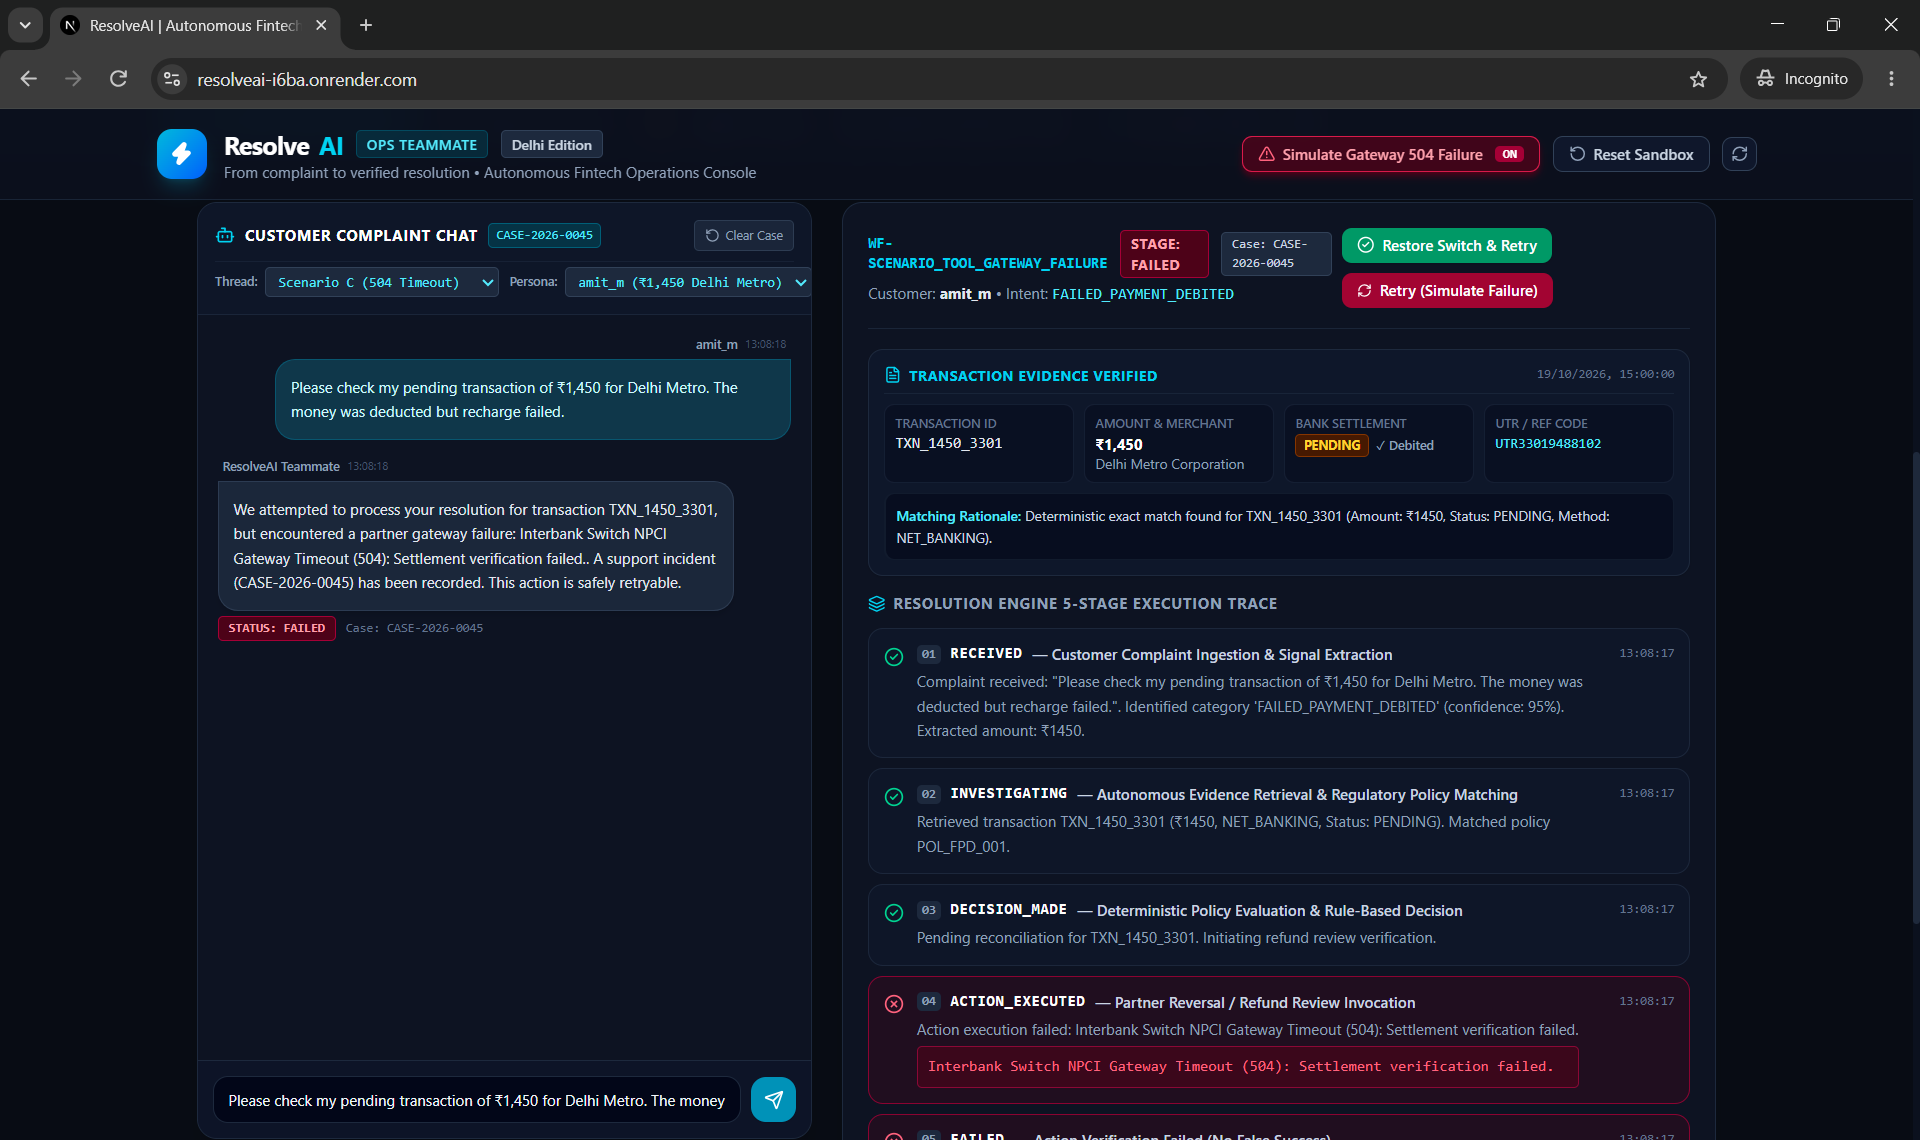
Task: Toggle Simulate Gateway 504 Failure off
Action: (x=1390, y=154)
